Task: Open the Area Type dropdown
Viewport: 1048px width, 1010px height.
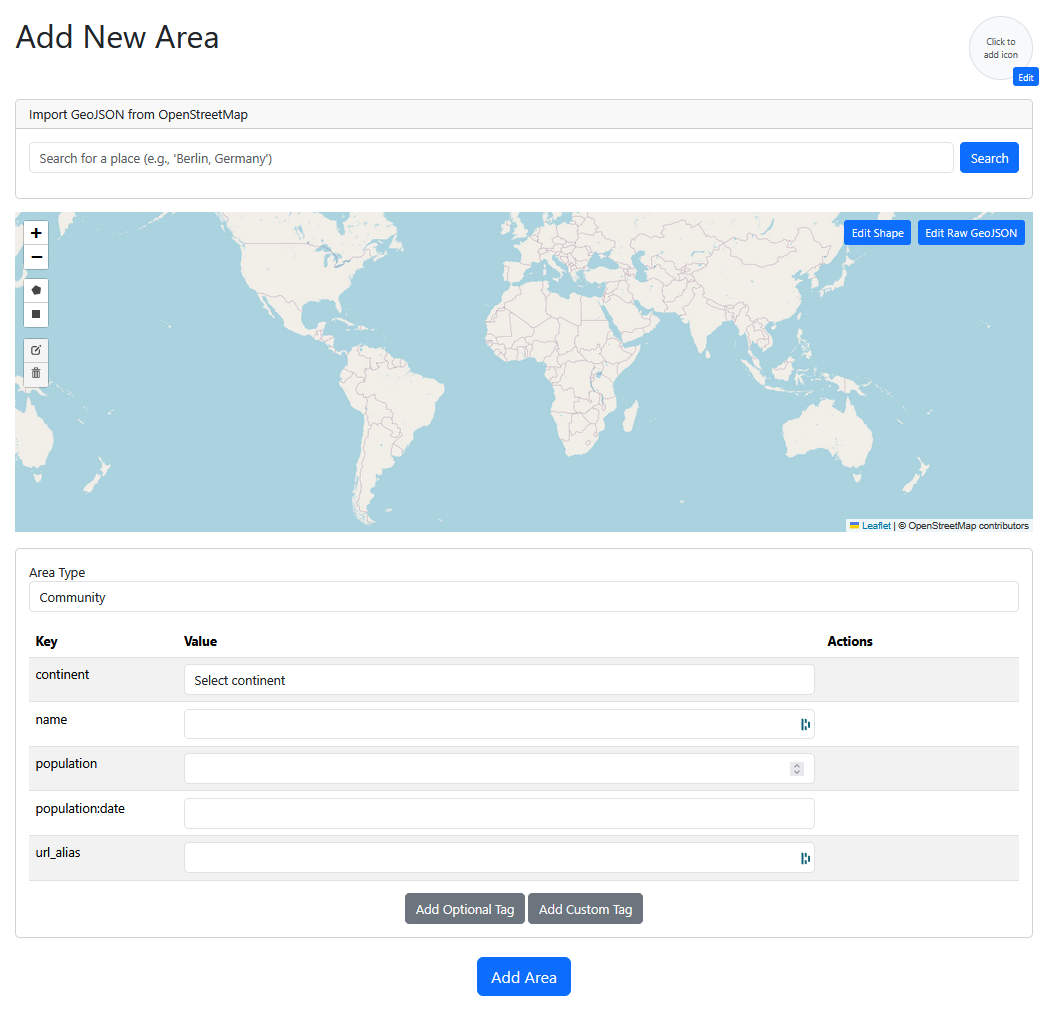Action: pyautogui.click(x=523, y=597)
